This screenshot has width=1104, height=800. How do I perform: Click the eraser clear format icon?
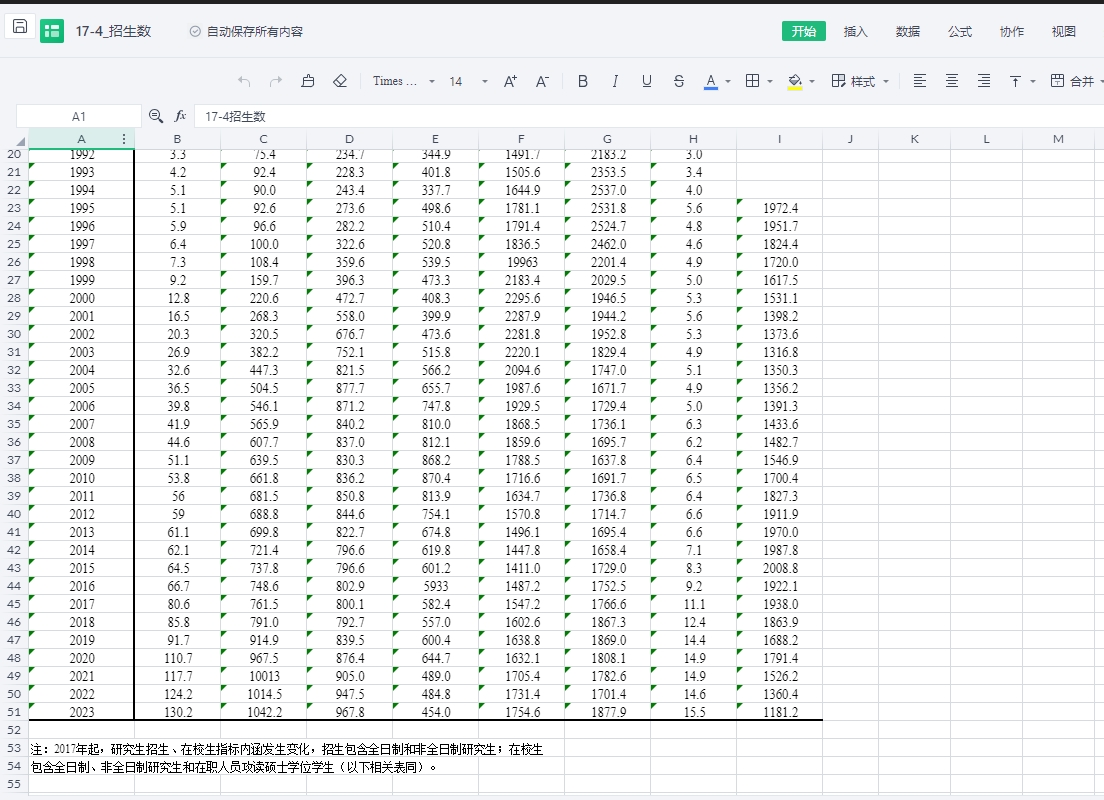[340, 81]
